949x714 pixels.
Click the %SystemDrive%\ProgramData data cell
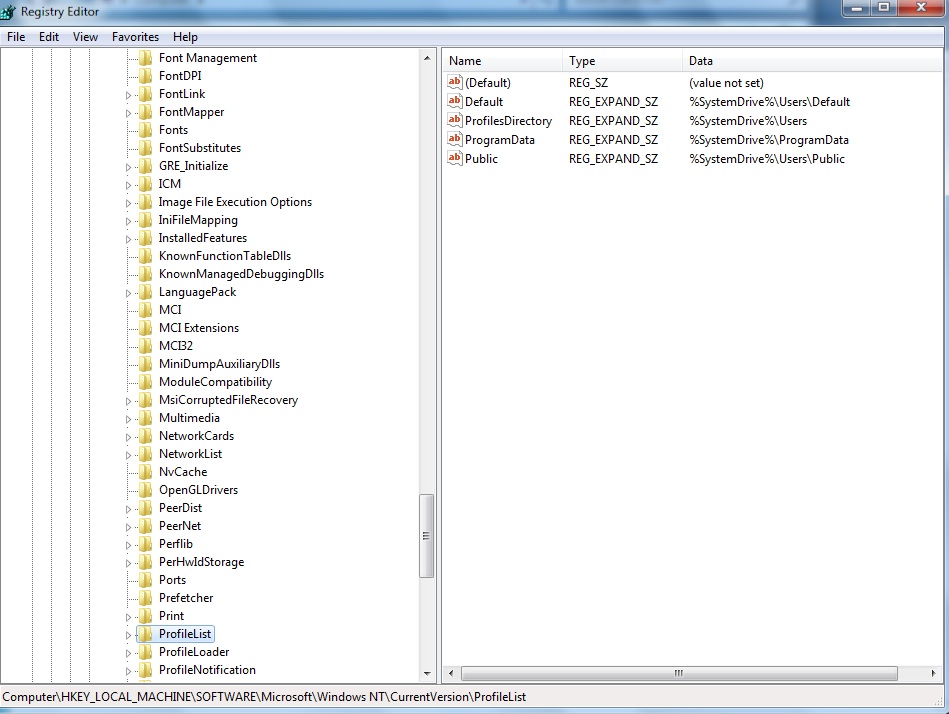pos(769,140)
